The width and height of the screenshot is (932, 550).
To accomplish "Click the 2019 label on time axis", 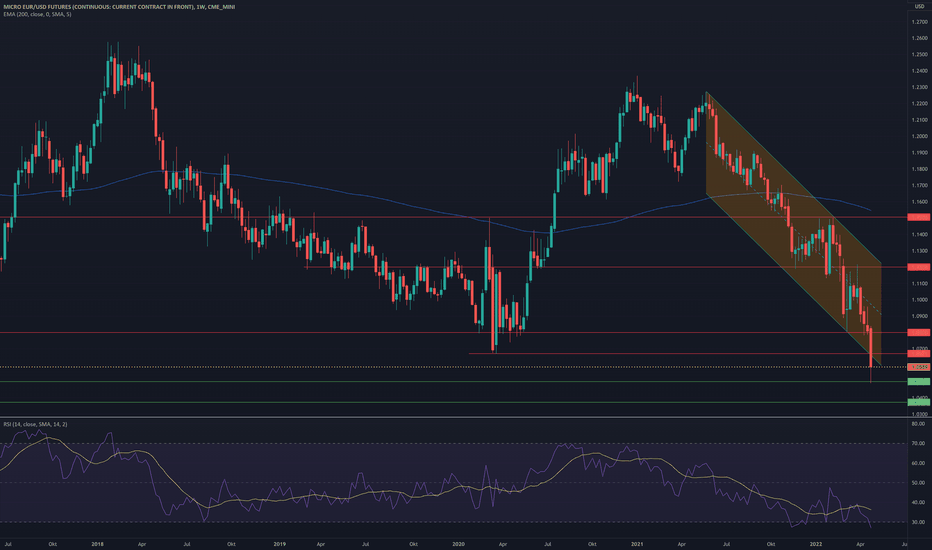I will point(279,544).
